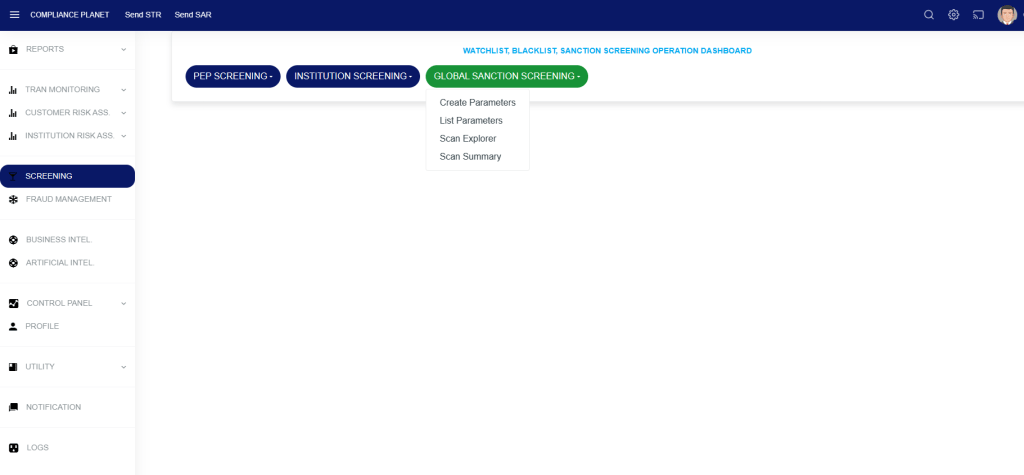Expand the Reports chevron
Image resolution: width=1024 pixels, height=475 pixels.
pos(124,49)
